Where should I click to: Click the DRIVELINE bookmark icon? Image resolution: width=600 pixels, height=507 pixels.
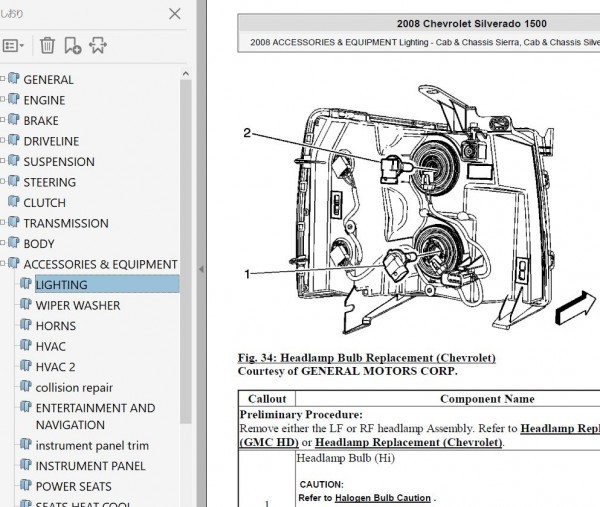(13, 140)
